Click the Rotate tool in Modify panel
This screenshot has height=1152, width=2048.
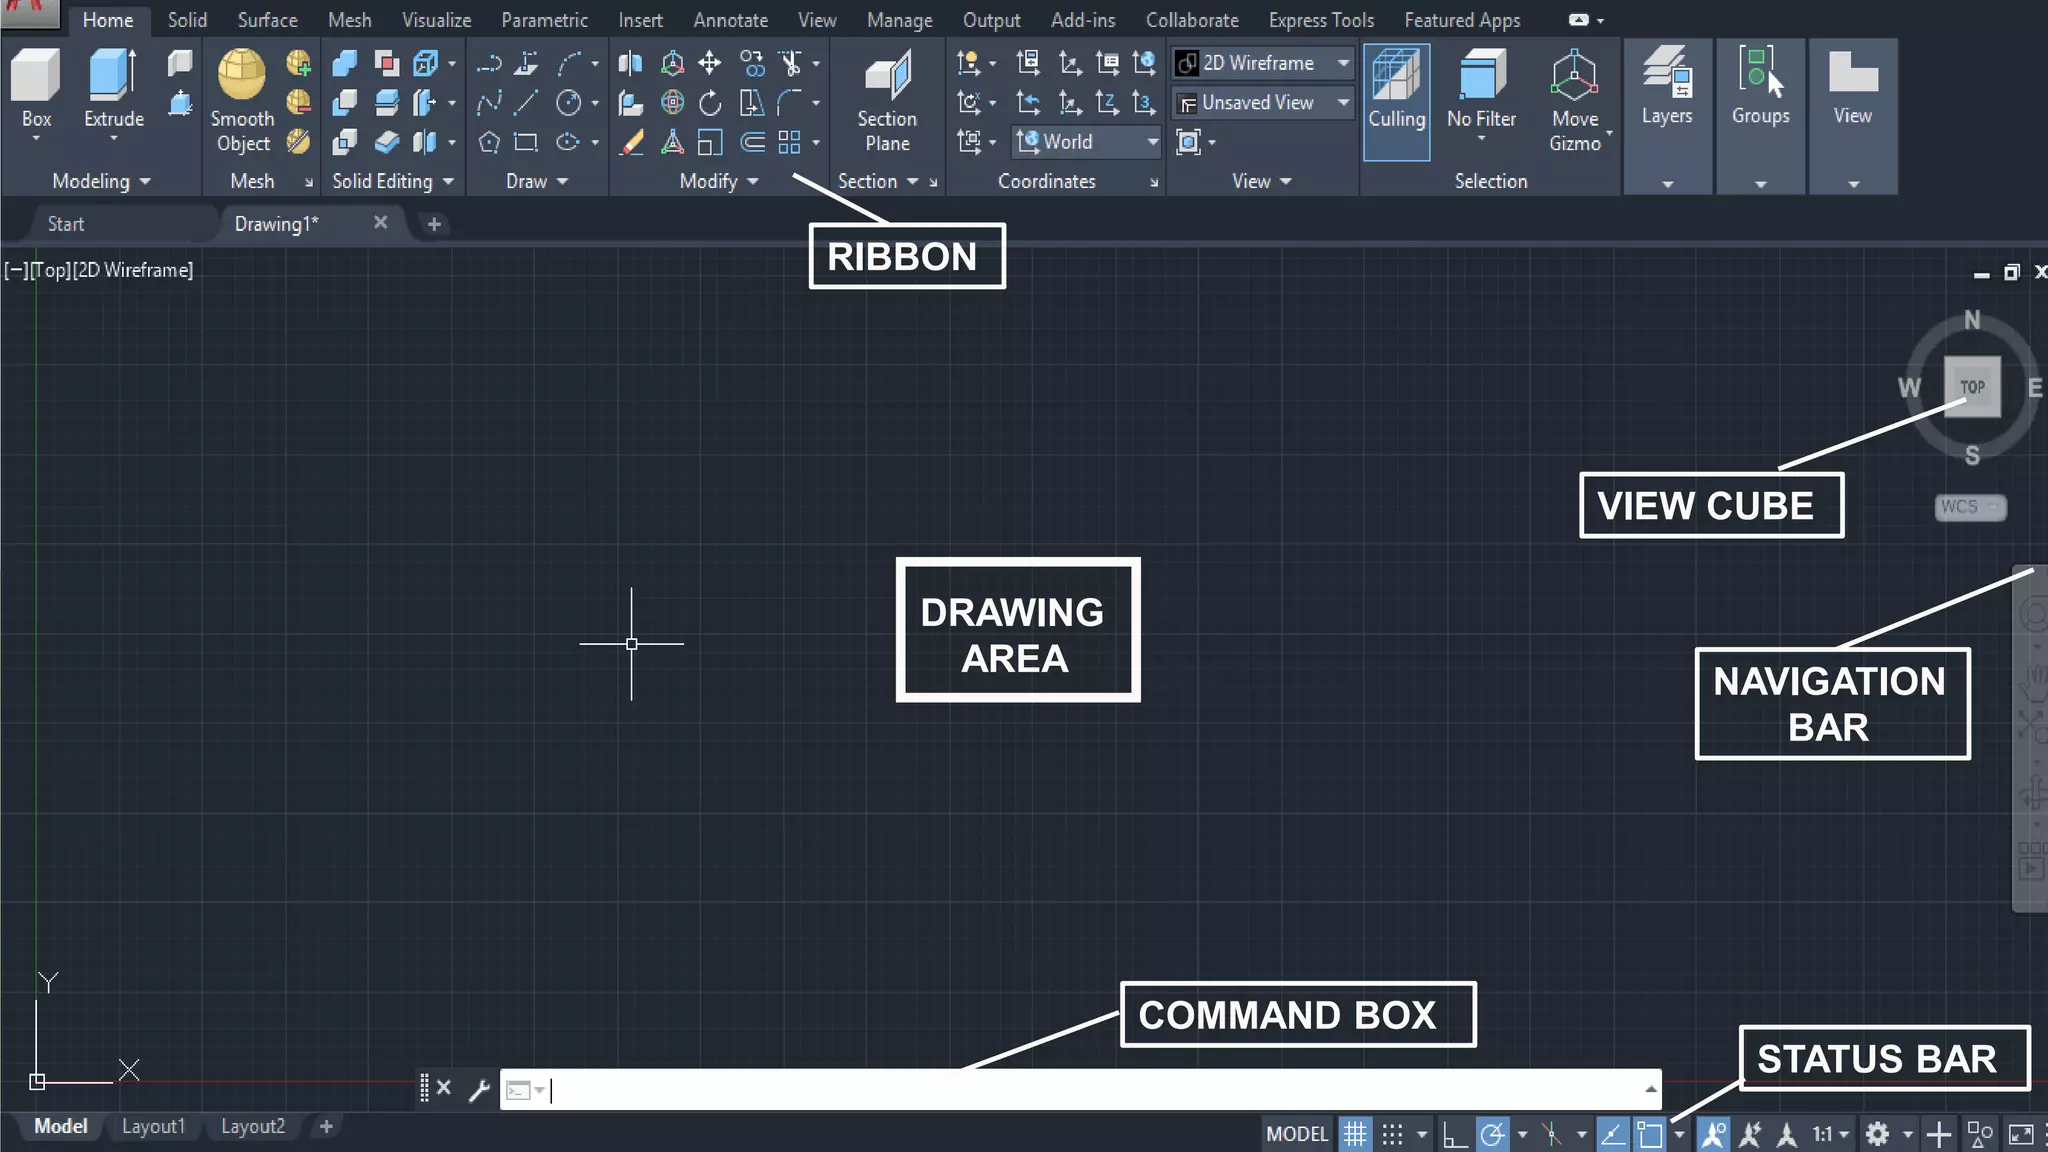(x=710, y=102)
